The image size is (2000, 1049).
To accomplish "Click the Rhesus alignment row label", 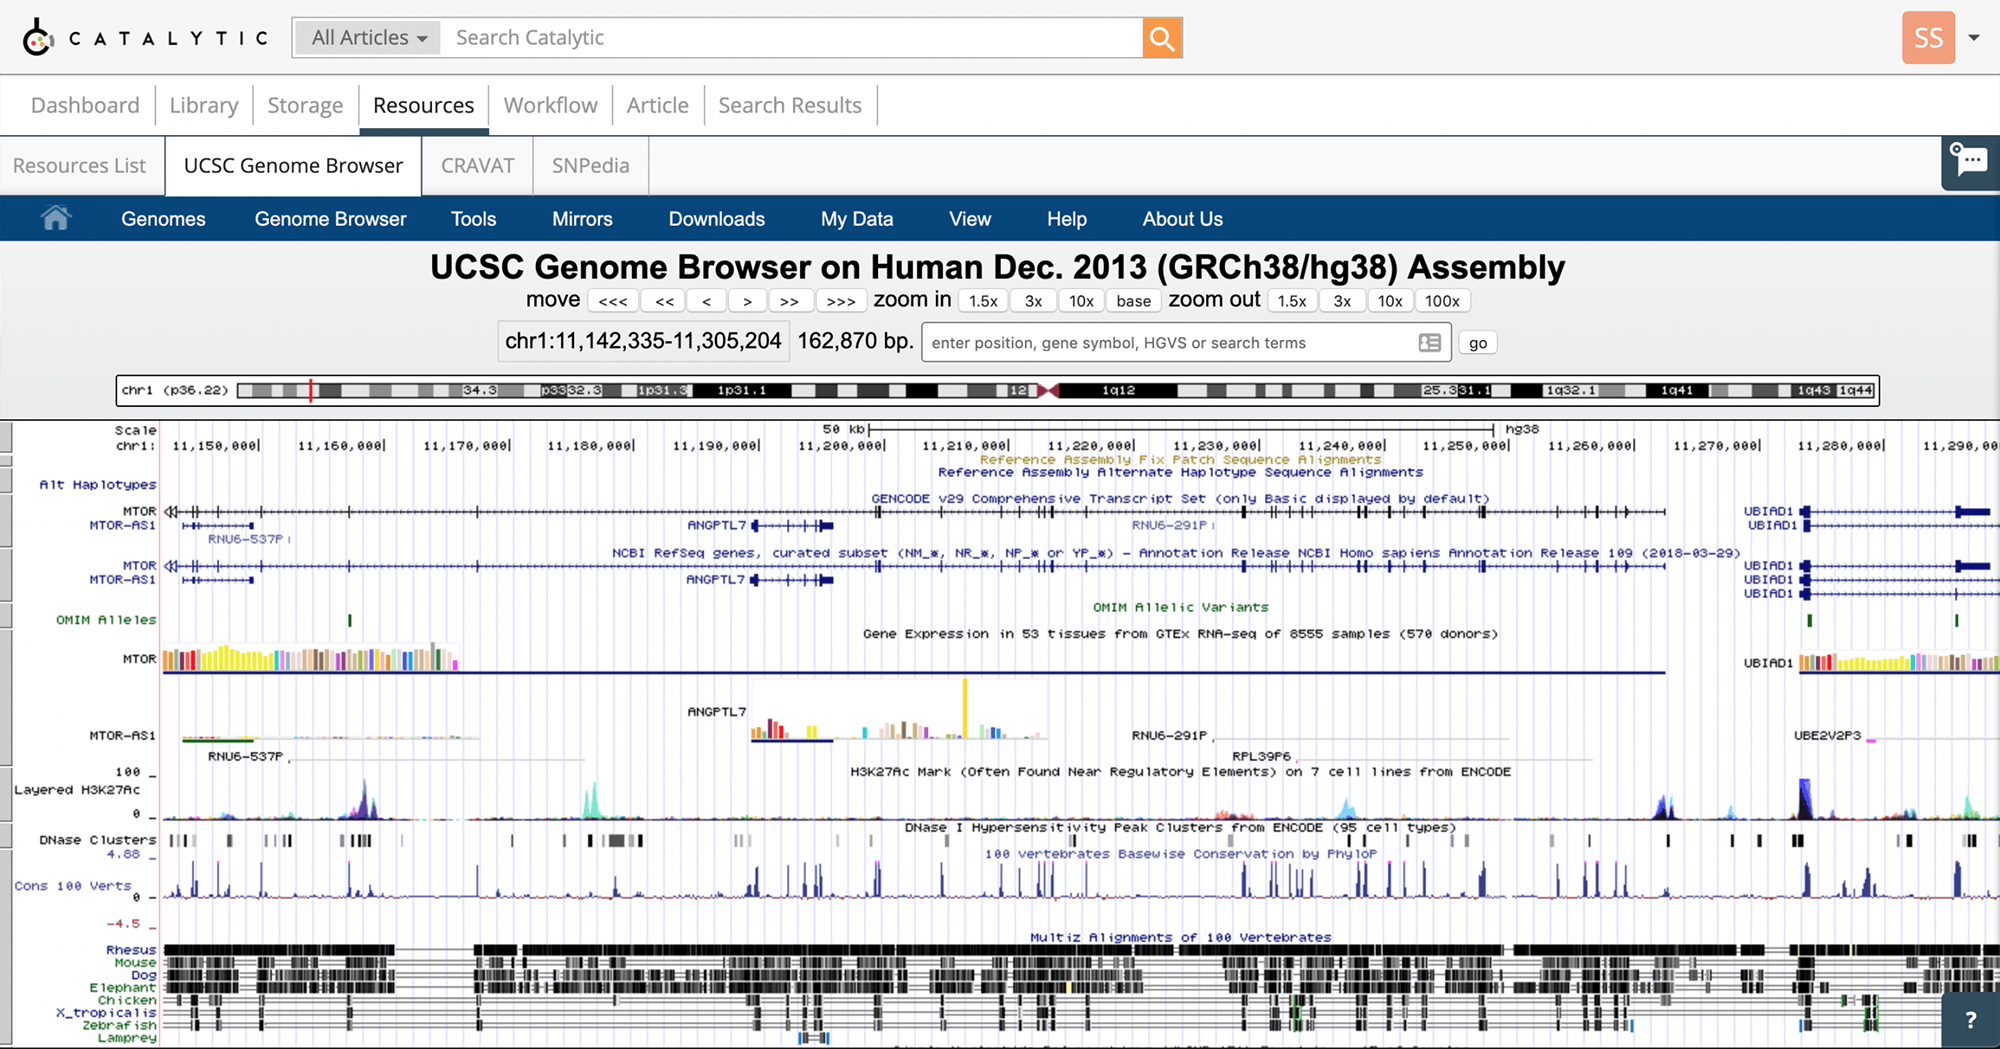I will coord(131,950).
